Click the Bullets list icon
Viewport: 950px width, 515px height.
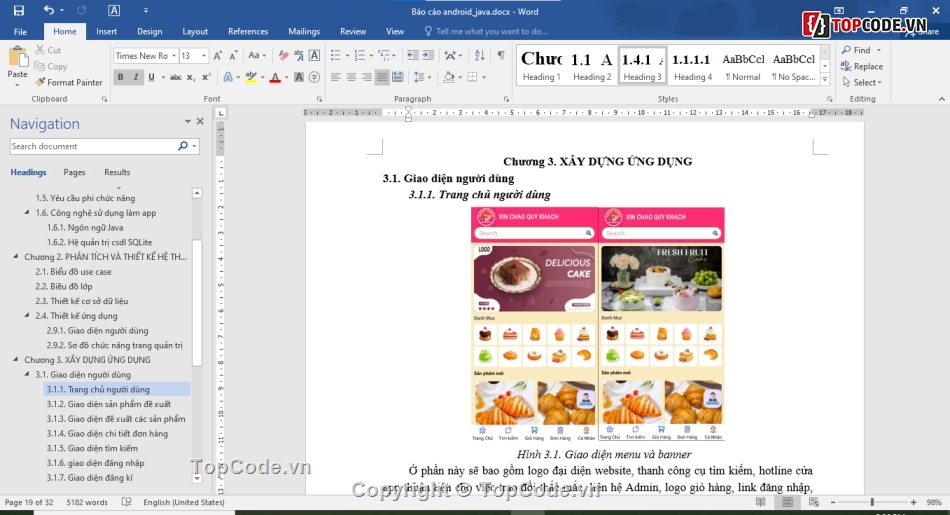pos(336,56)
